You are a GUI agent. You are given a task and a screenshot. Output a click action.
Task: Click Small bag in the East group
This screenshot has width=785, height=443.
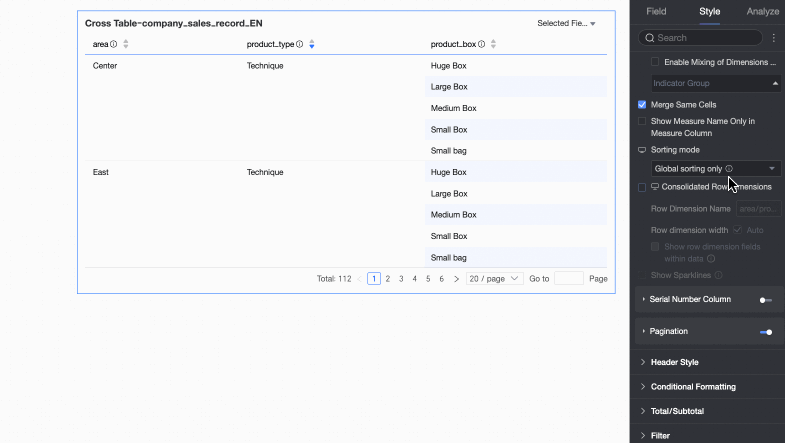click(449, 258)
